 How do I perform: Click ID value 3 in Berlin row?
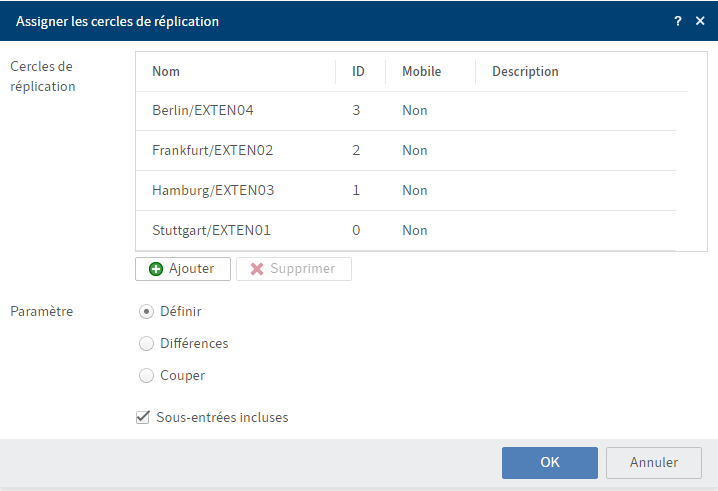tap(356, 110)
